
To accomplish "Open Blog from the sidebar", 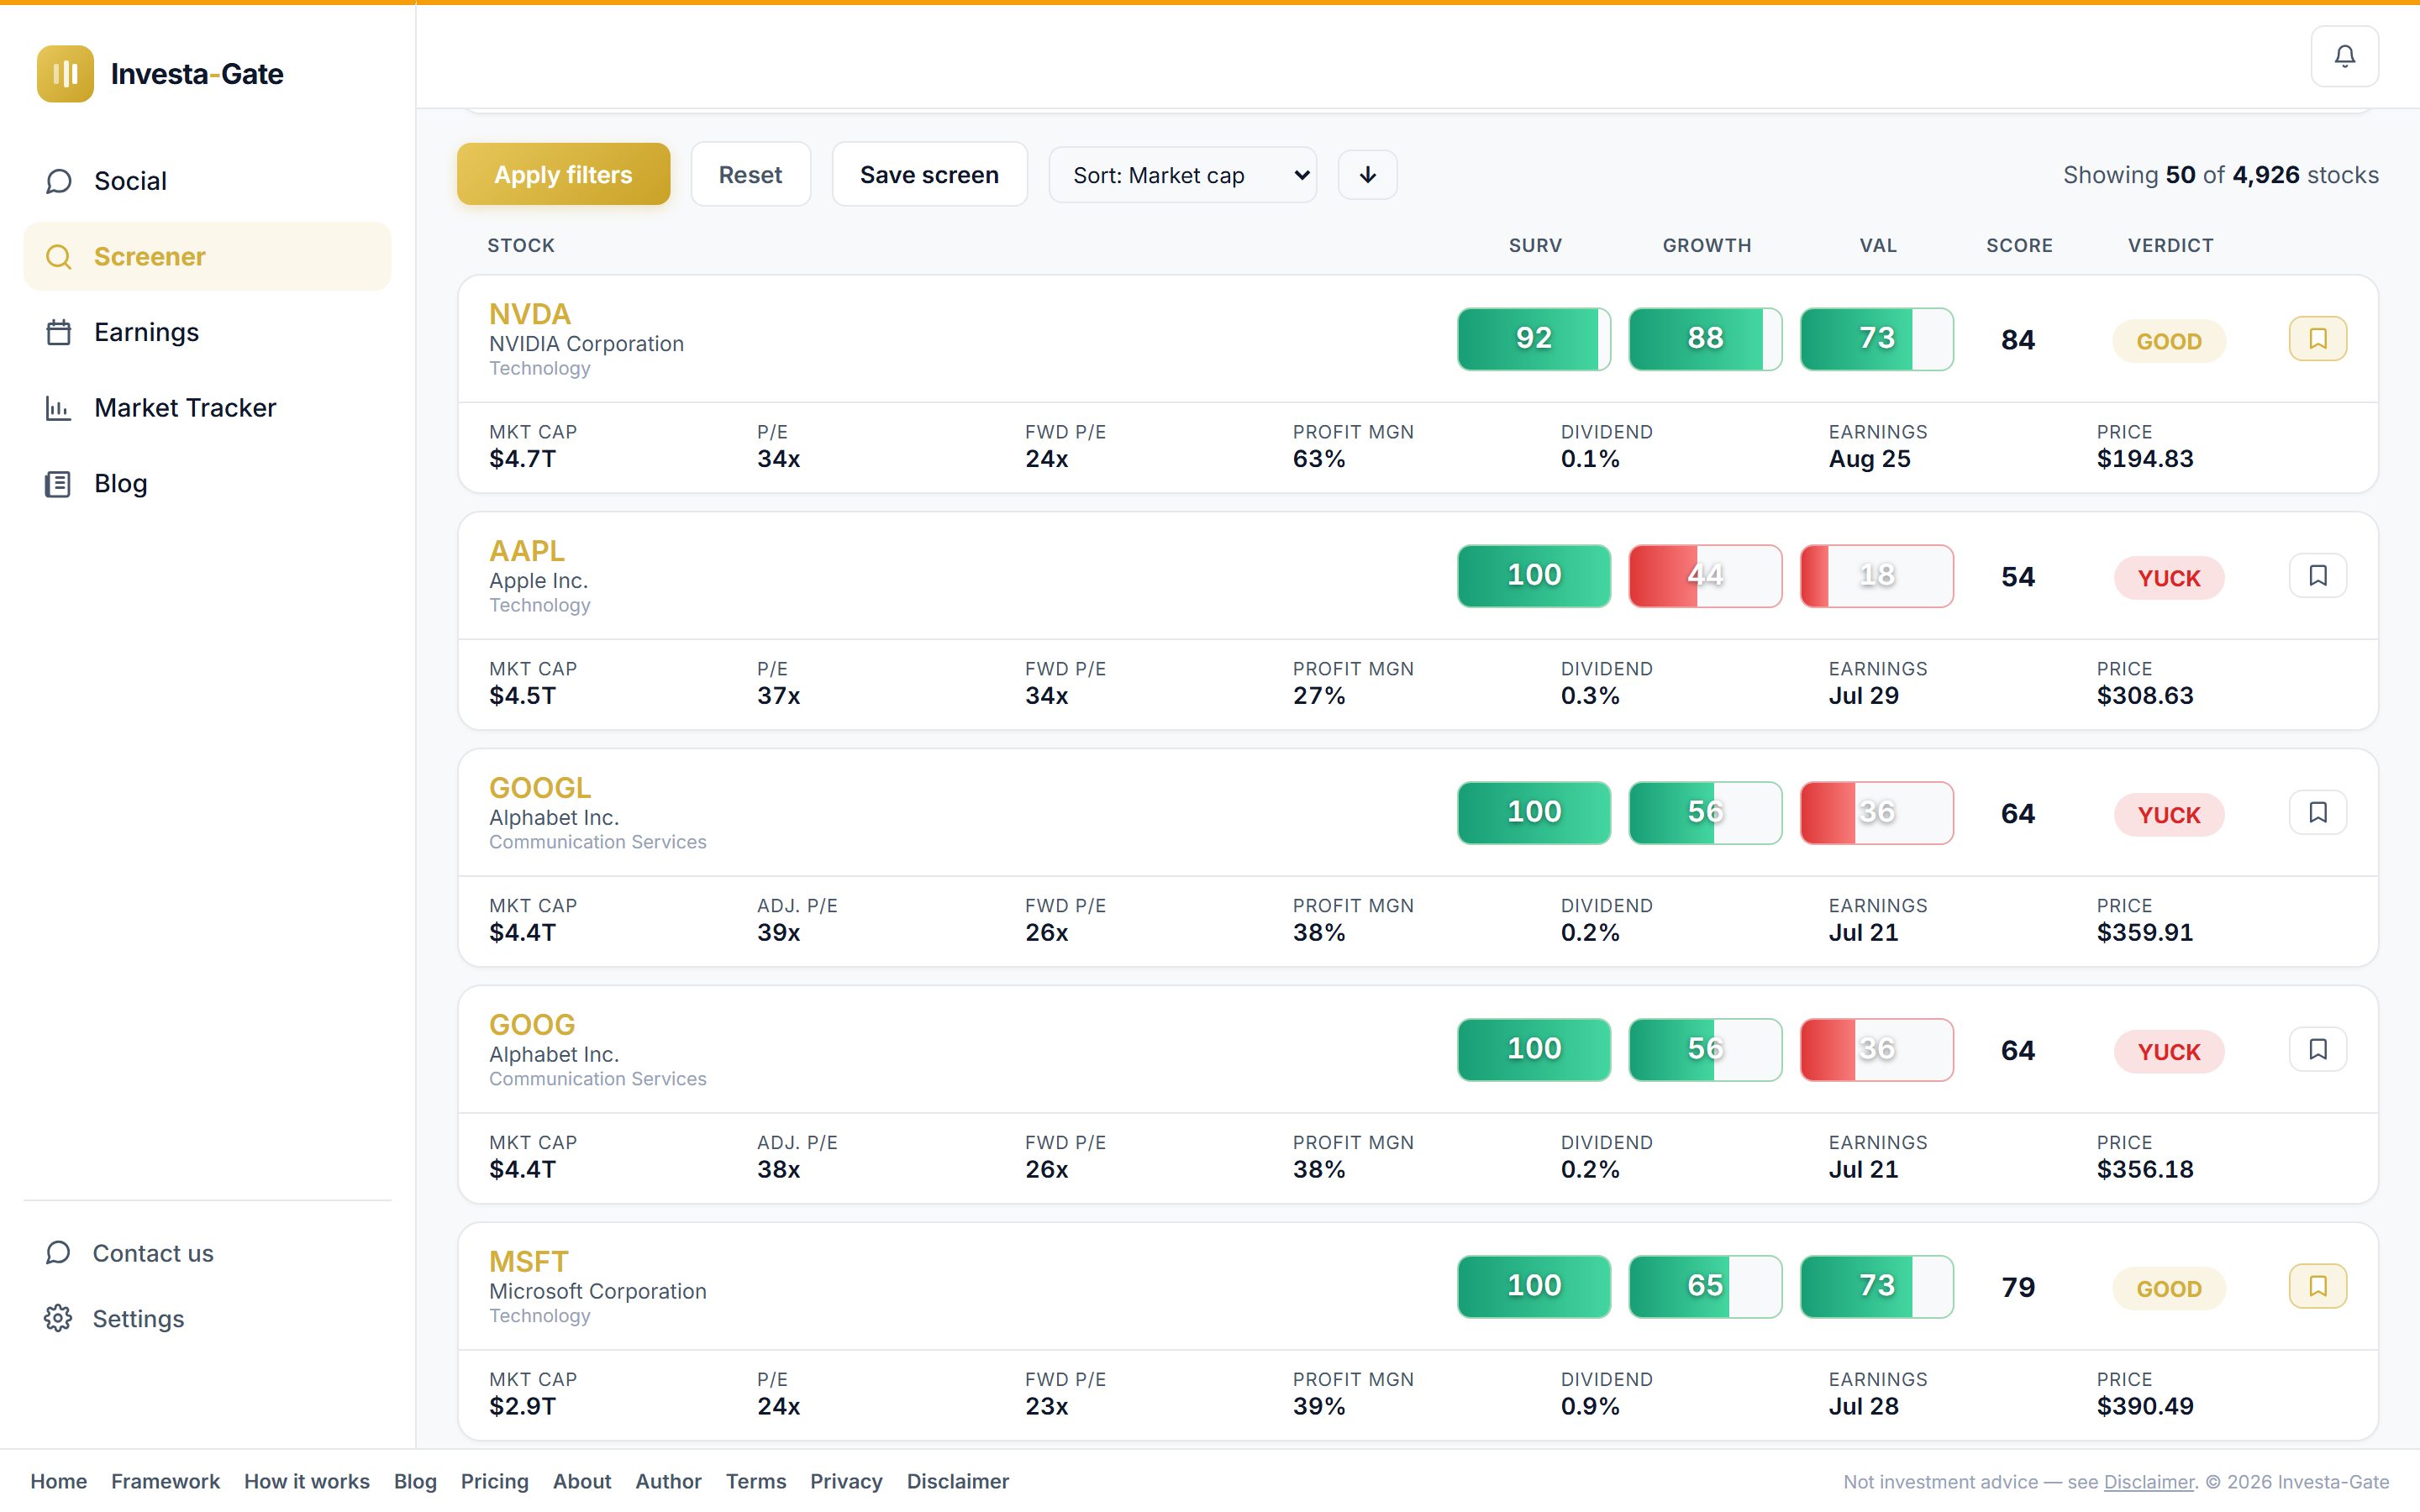I will (207, 484).
